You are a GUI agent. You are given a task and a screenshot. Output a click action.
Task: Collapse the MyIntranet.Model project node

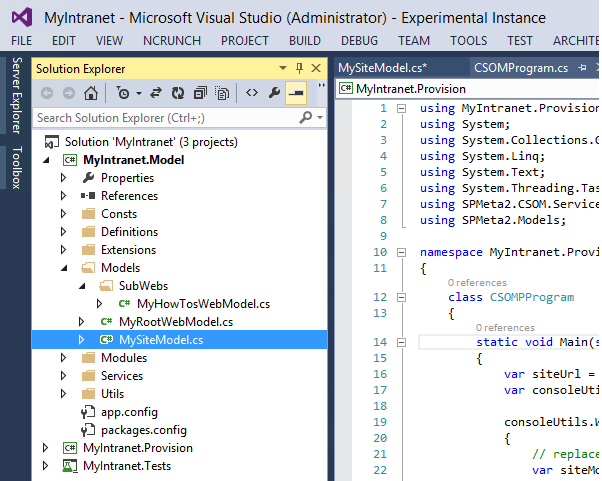pos(46,160)
